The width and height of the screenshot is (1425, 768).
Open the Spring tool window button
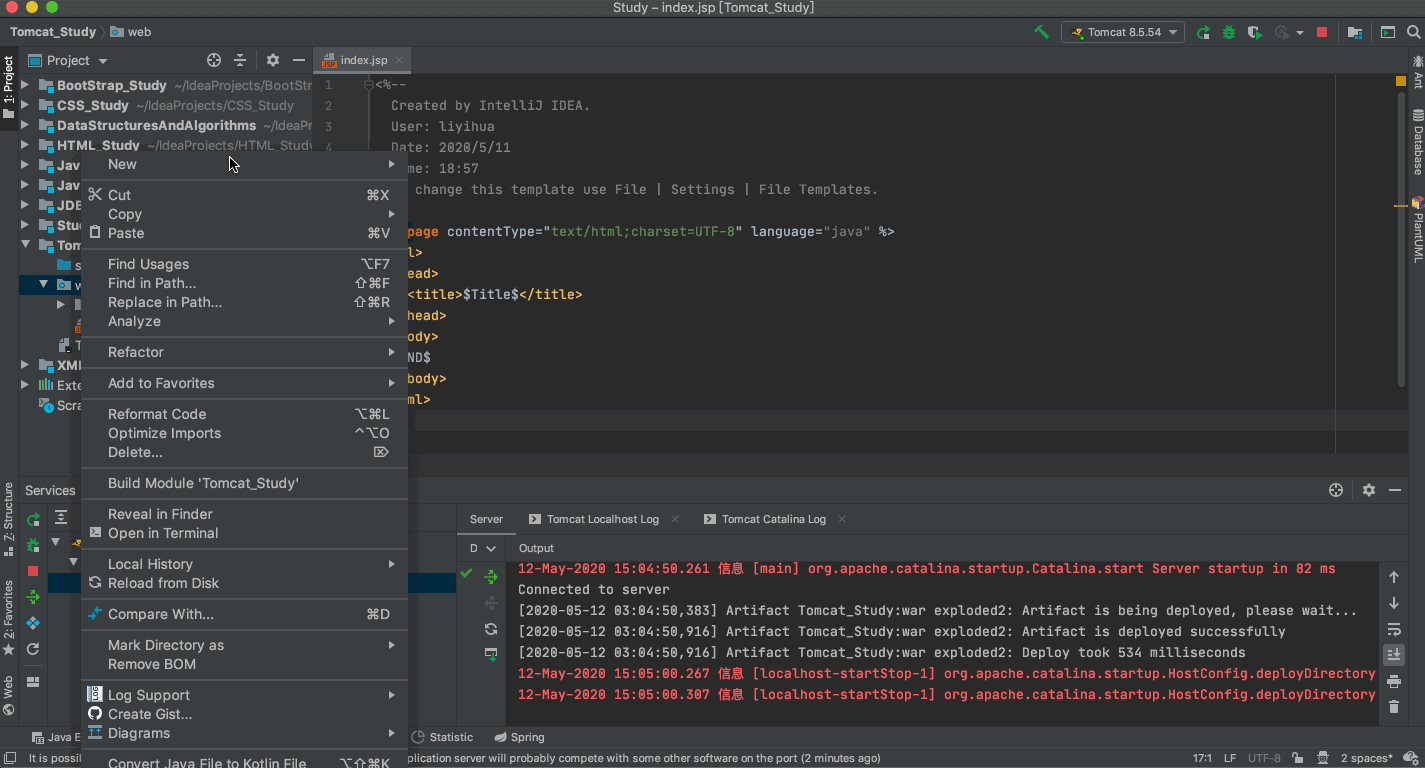pos(518,737)
